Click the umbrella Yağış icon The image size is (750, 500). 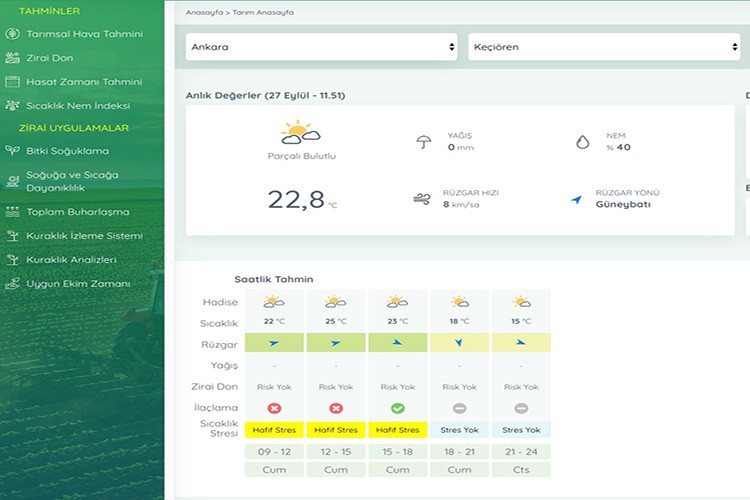pyautogui.click(x=423, y=142)
